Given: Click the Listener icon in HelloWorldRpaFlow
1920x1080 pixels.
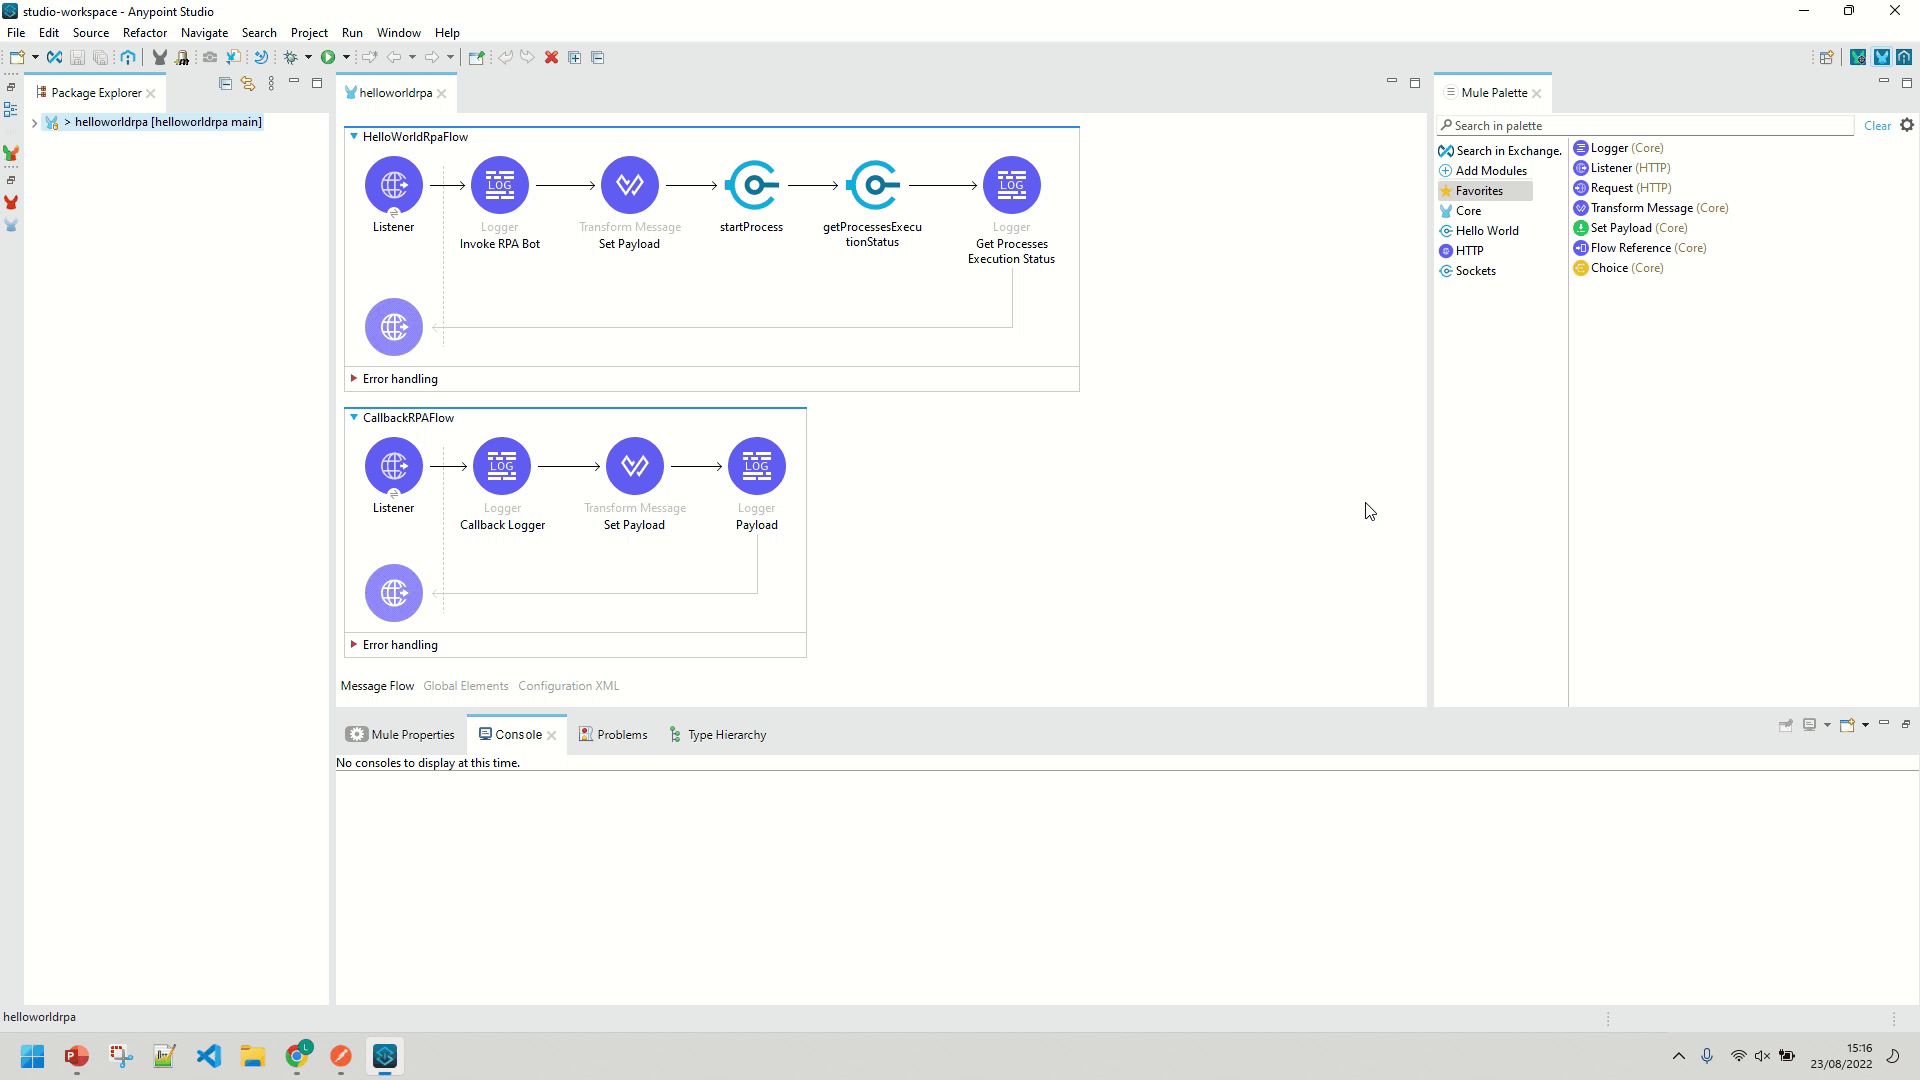Looking at the screenshot, I should coord(393,183).
